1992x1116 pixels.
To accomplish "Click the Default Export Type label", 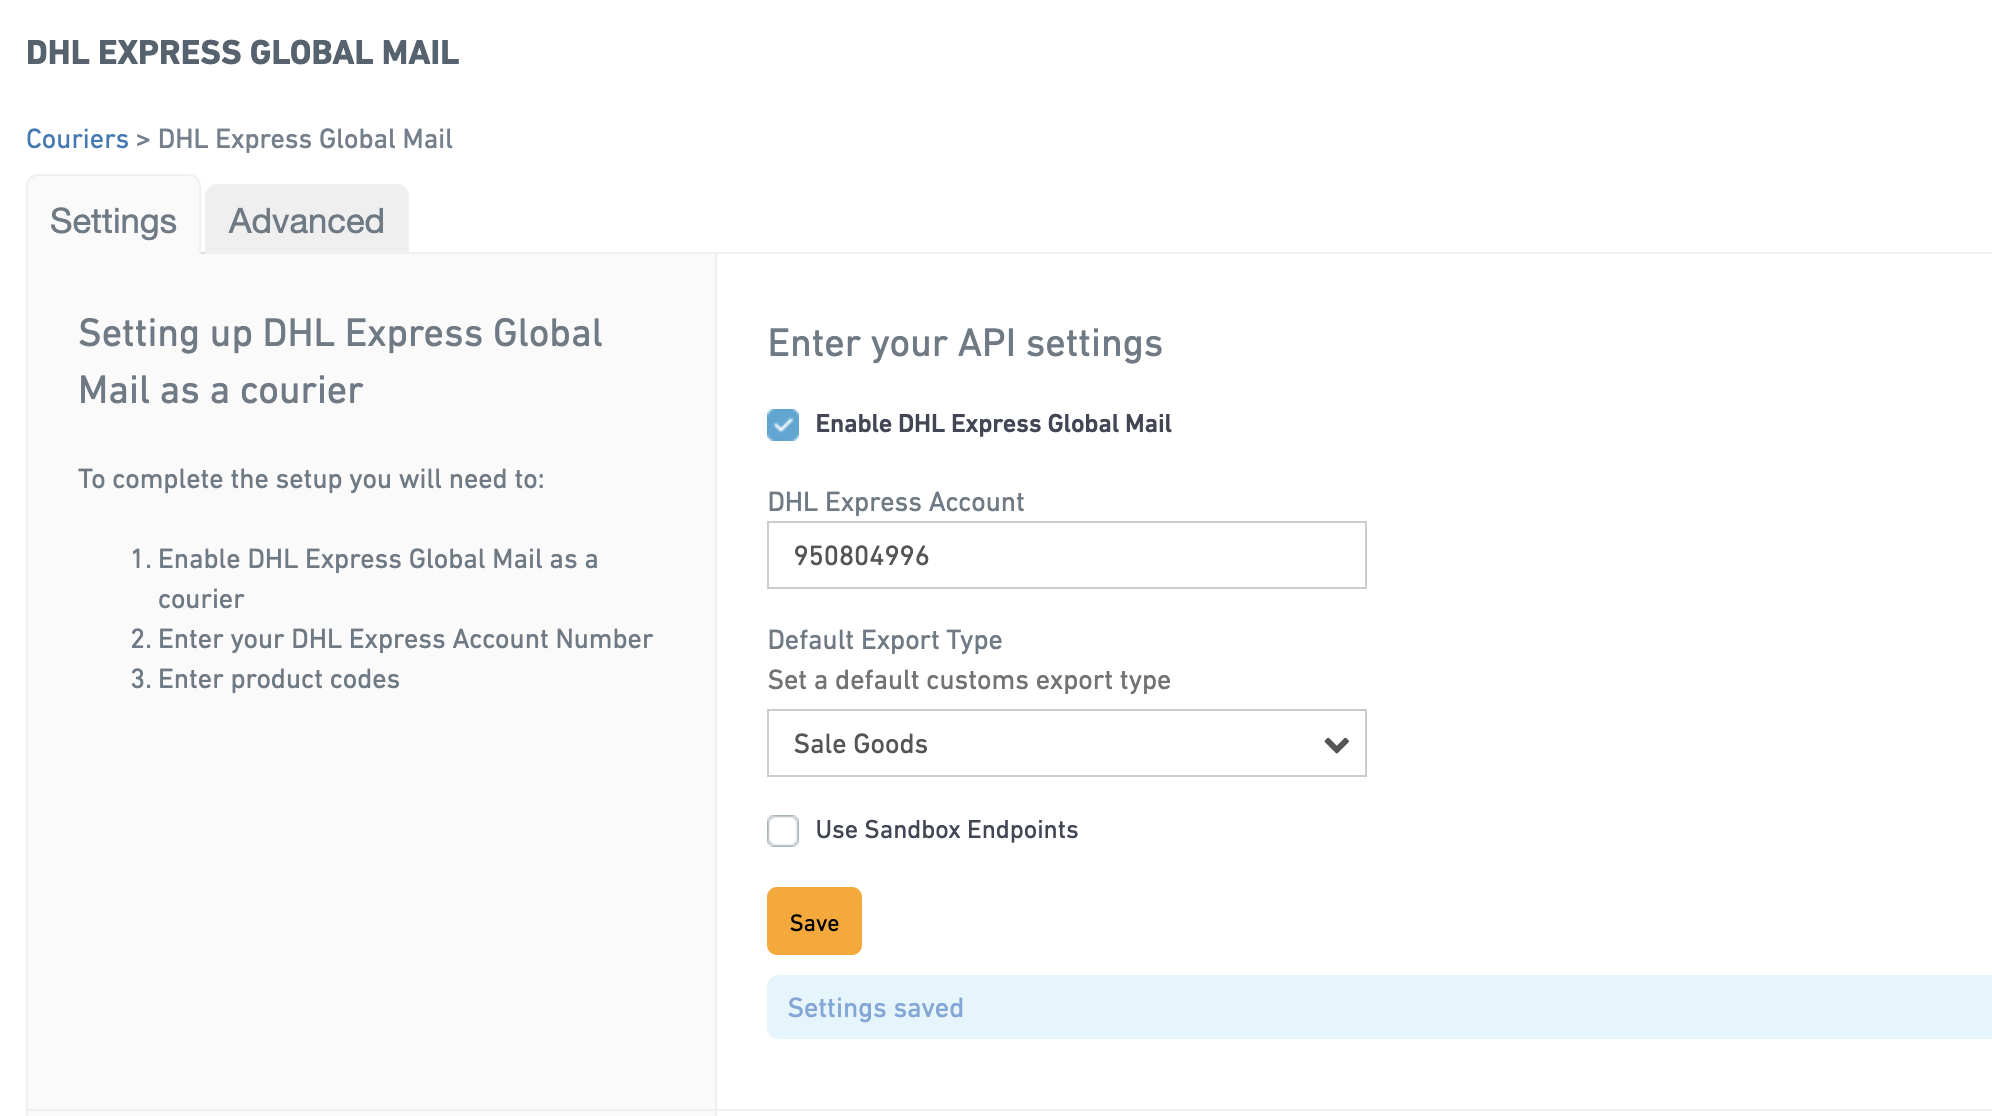I will (x=884, y=640).
